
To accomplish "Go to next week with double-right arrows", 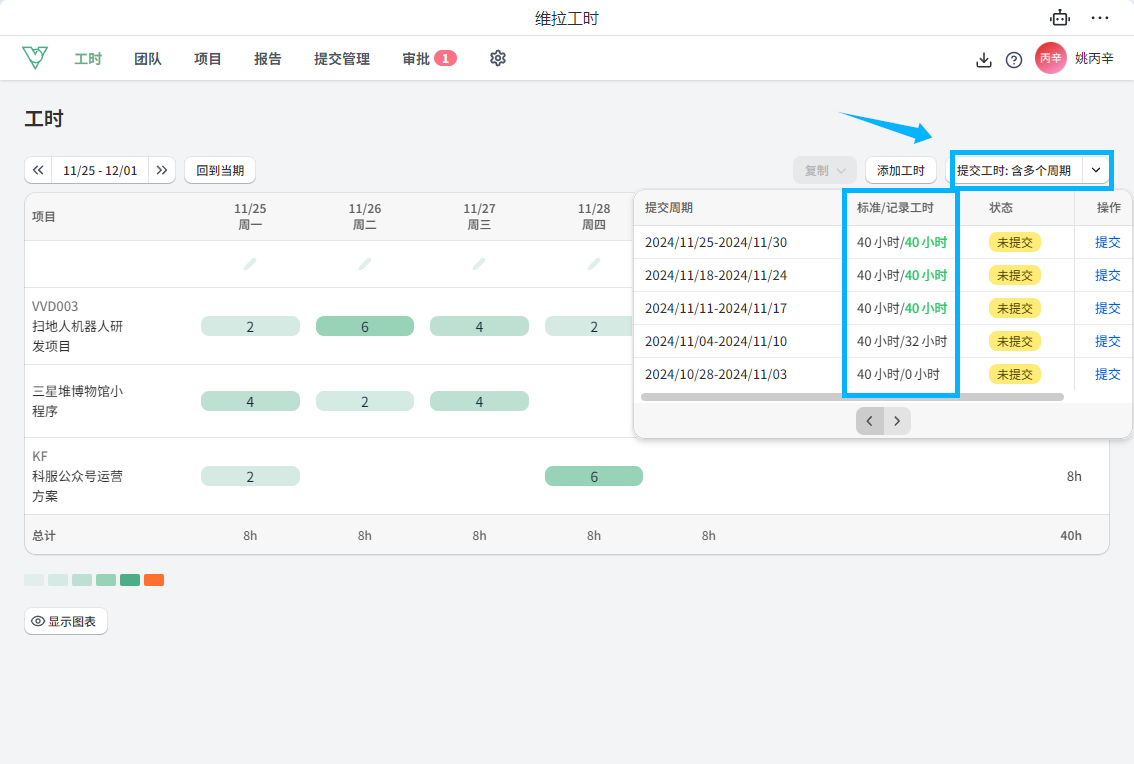I will click(162, 170).
